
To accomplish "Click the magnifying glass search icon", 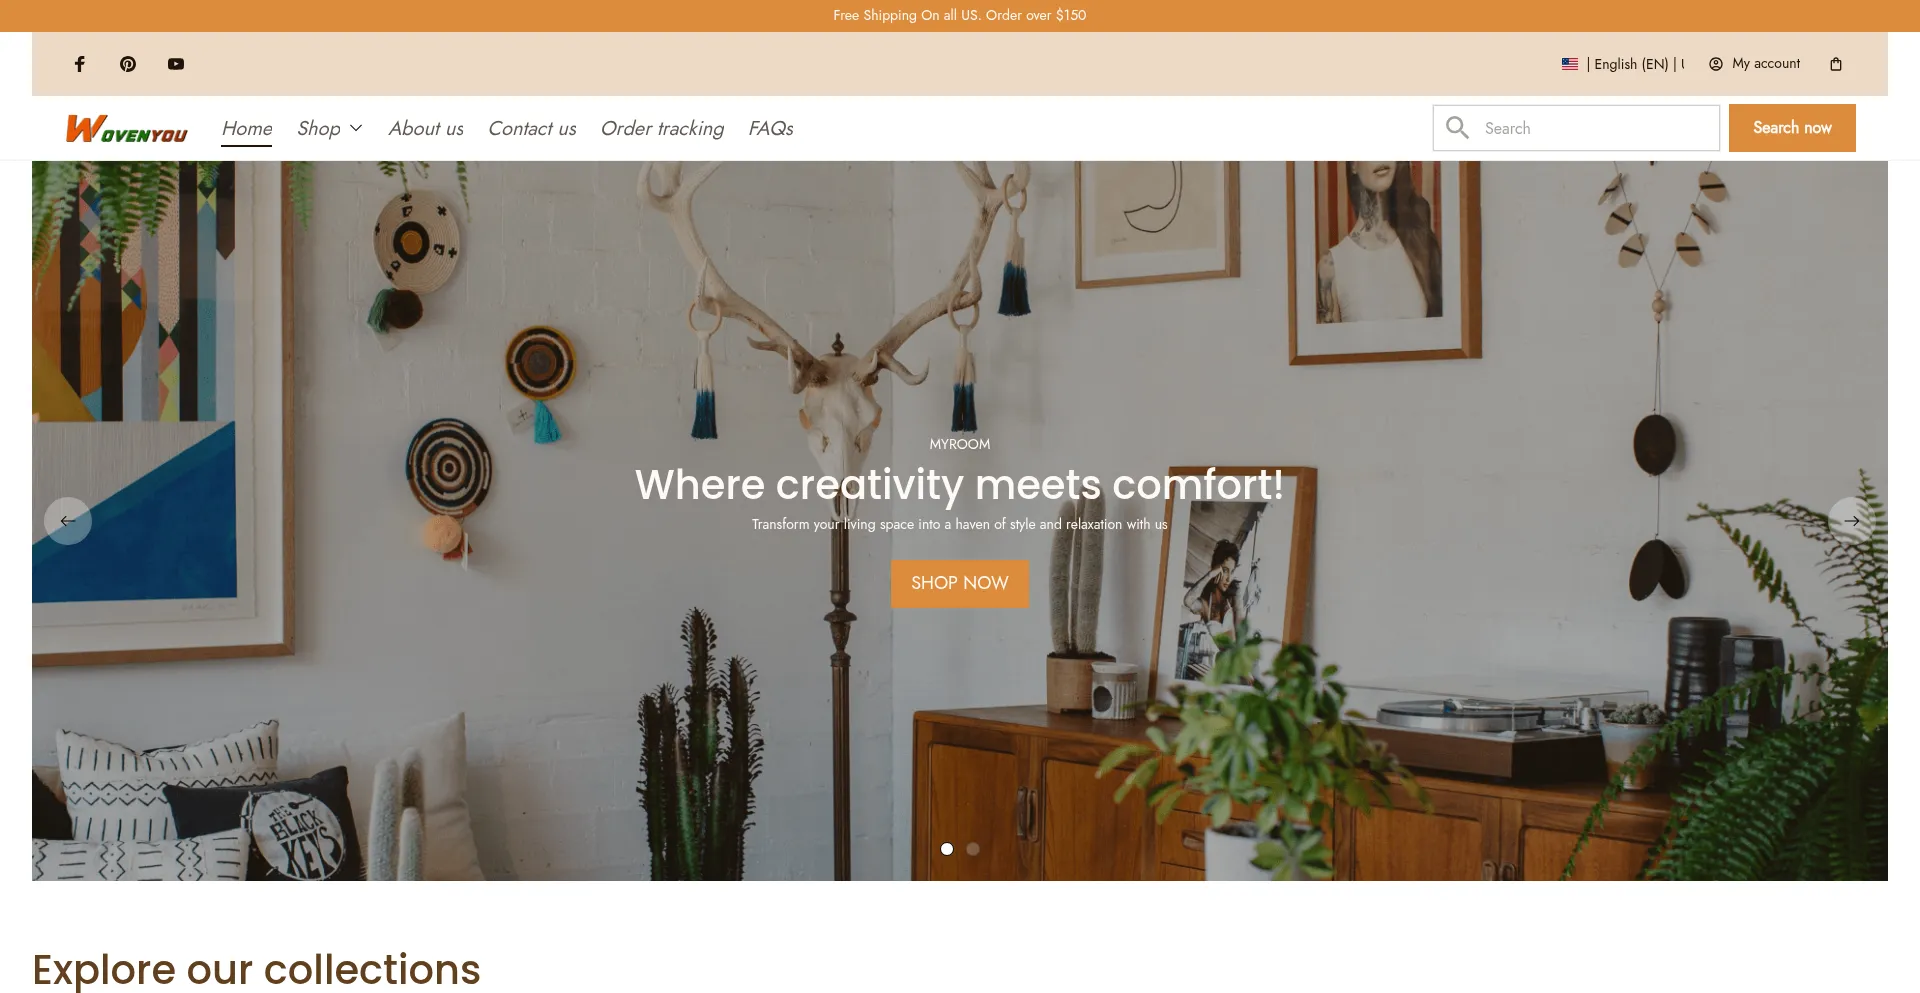I will tap(1458, 128).
